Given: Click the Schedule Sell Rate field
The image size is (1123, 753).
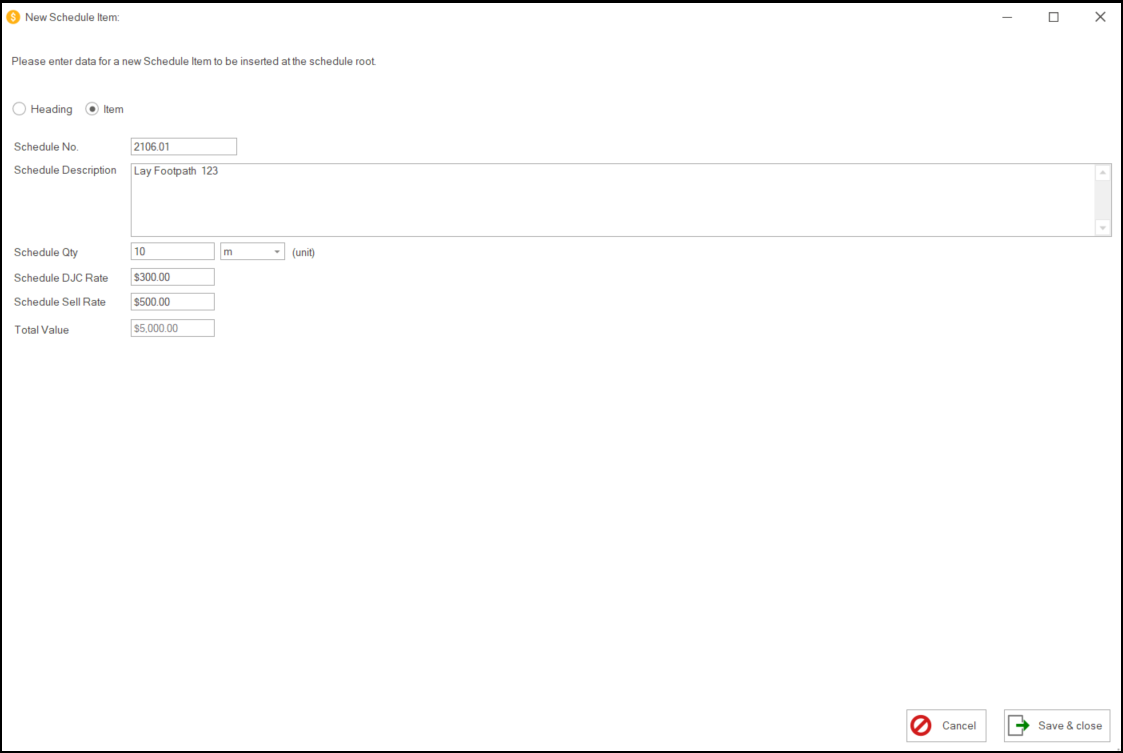Looking at the screenshot, I should point(173,302).
